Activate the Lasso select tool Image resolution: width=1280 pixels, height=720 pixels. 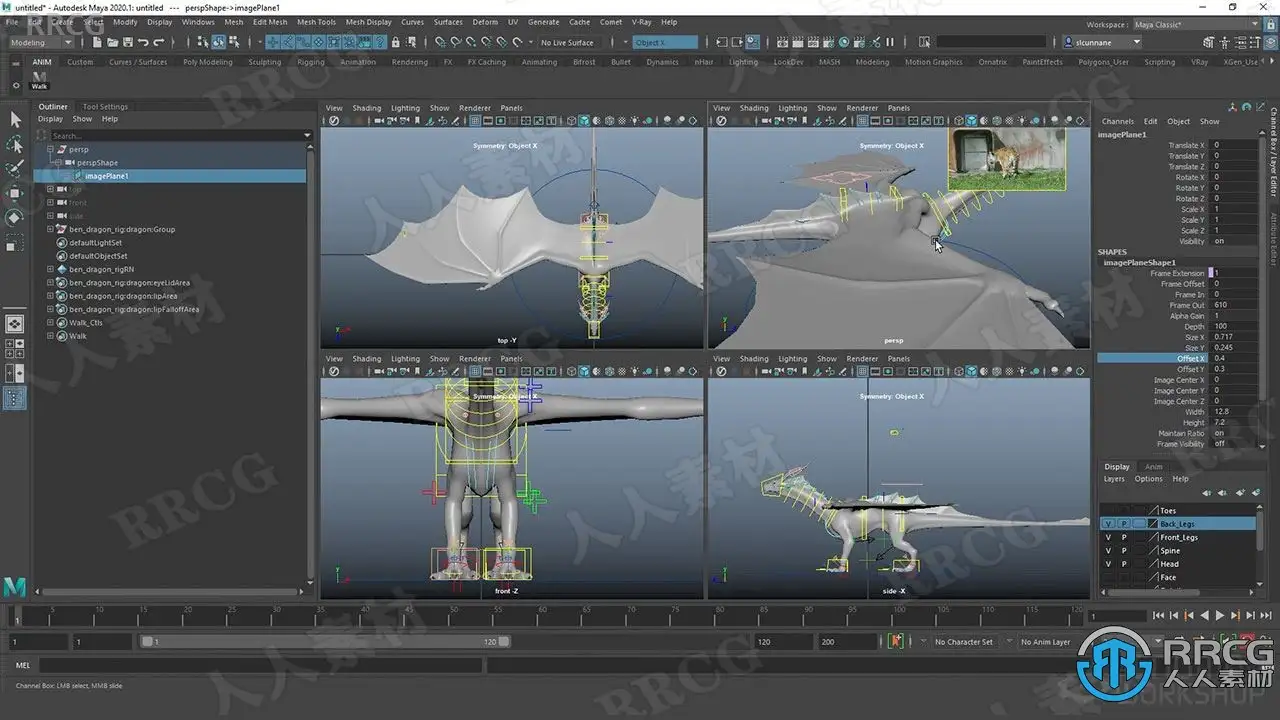pyautogui.click(x=15, y=145)
